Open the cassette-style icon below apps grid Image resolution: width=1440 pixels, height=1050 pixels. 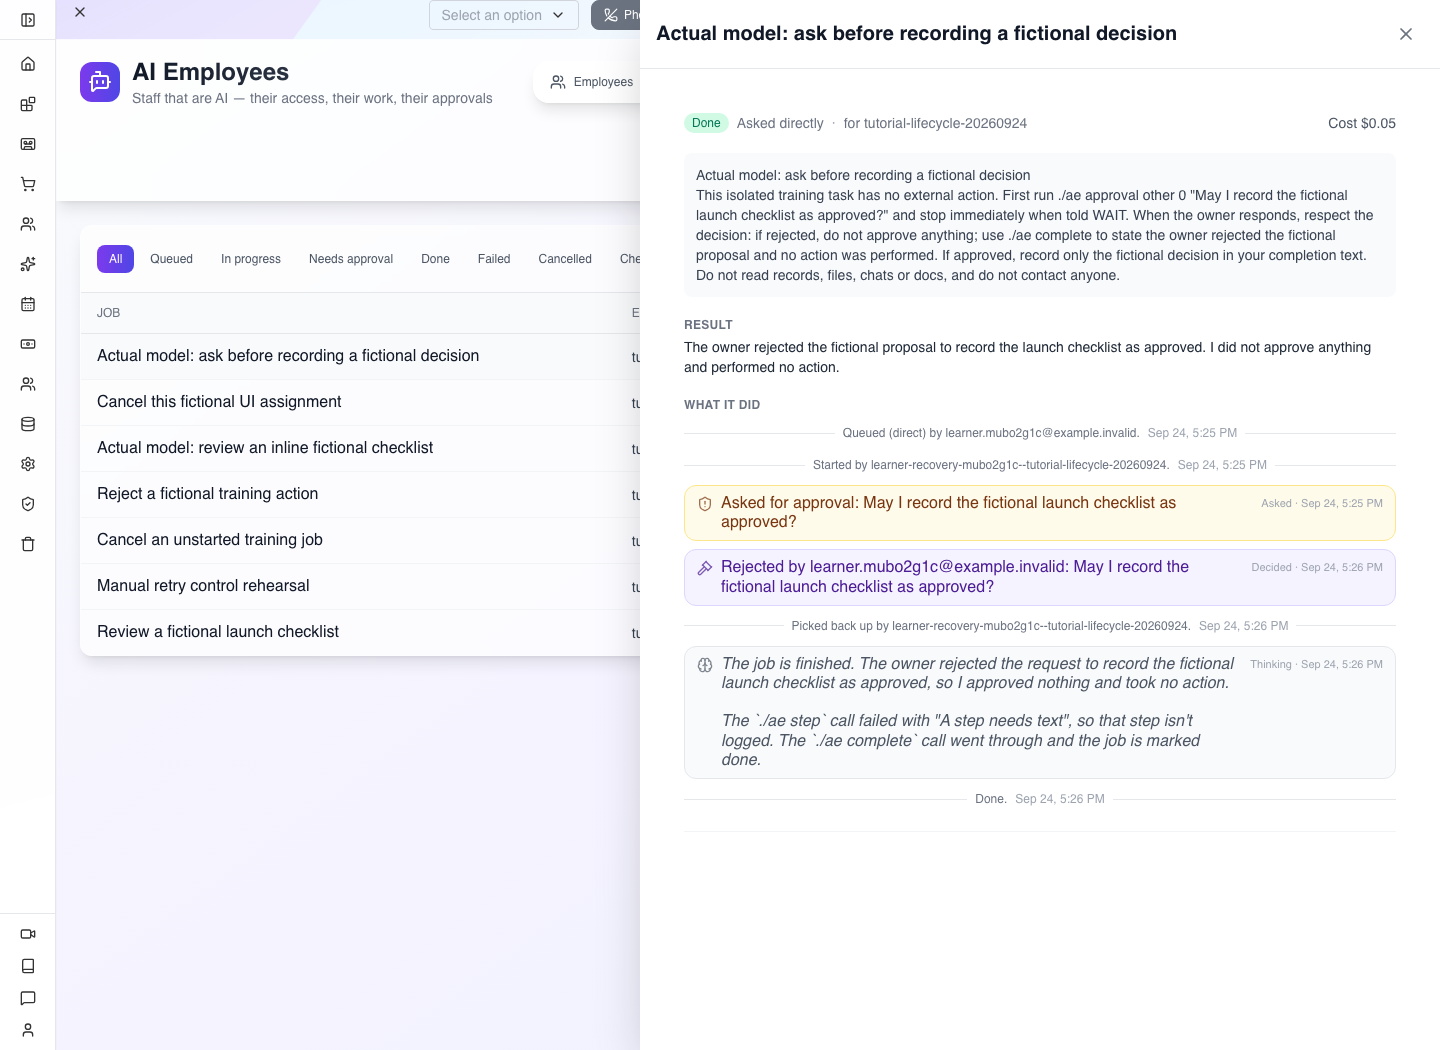28,144
